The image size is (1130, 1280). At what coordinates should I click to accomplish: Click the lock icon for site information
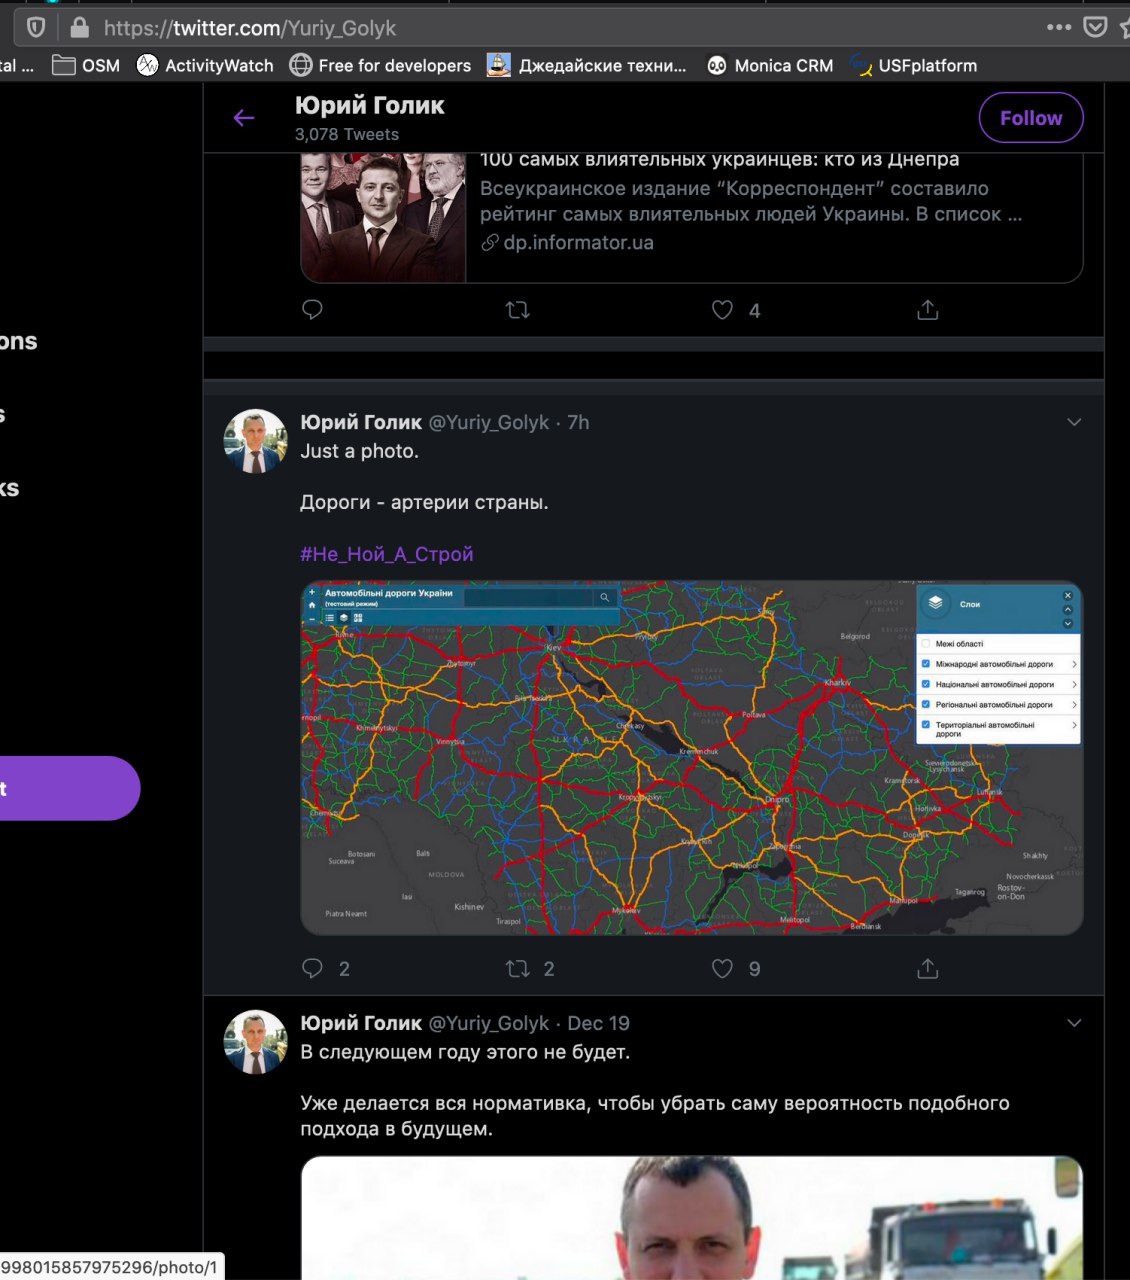(x=80, y=27)
